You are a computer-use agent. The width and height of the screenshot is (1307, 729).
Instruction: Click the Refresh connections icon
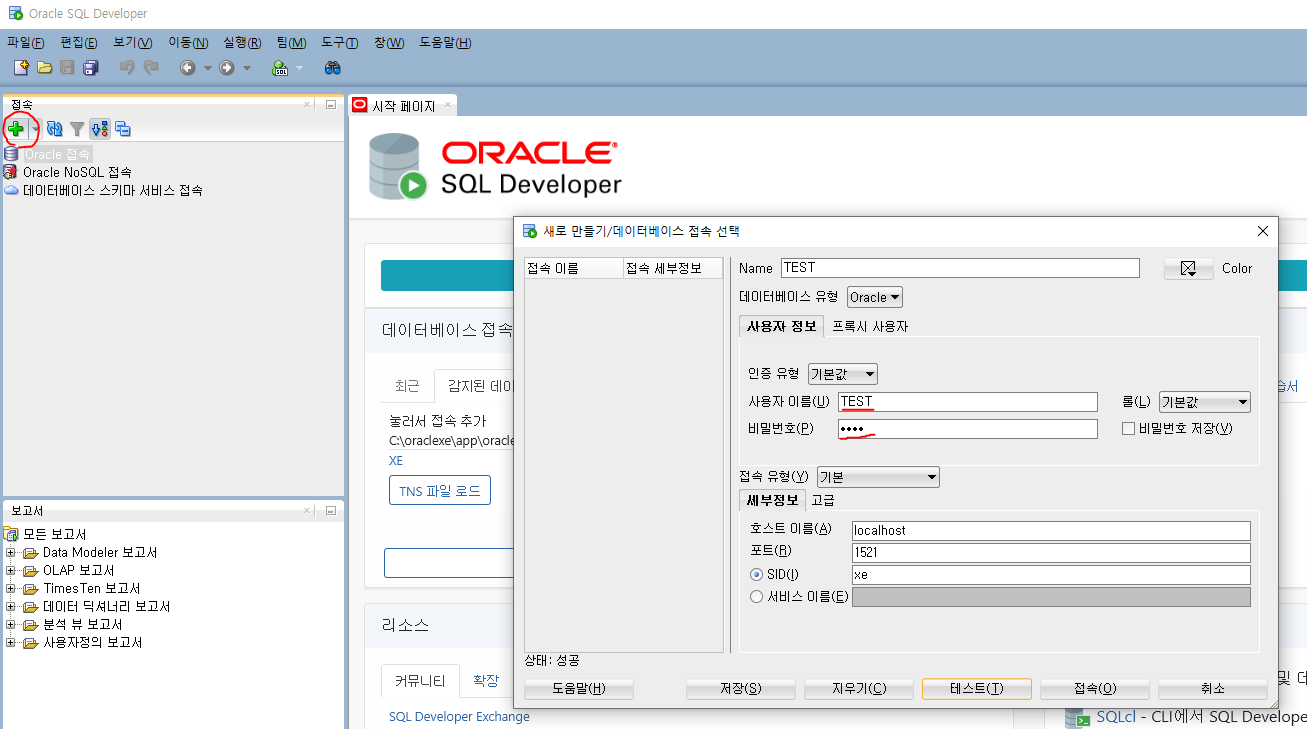tap(55, 129)
